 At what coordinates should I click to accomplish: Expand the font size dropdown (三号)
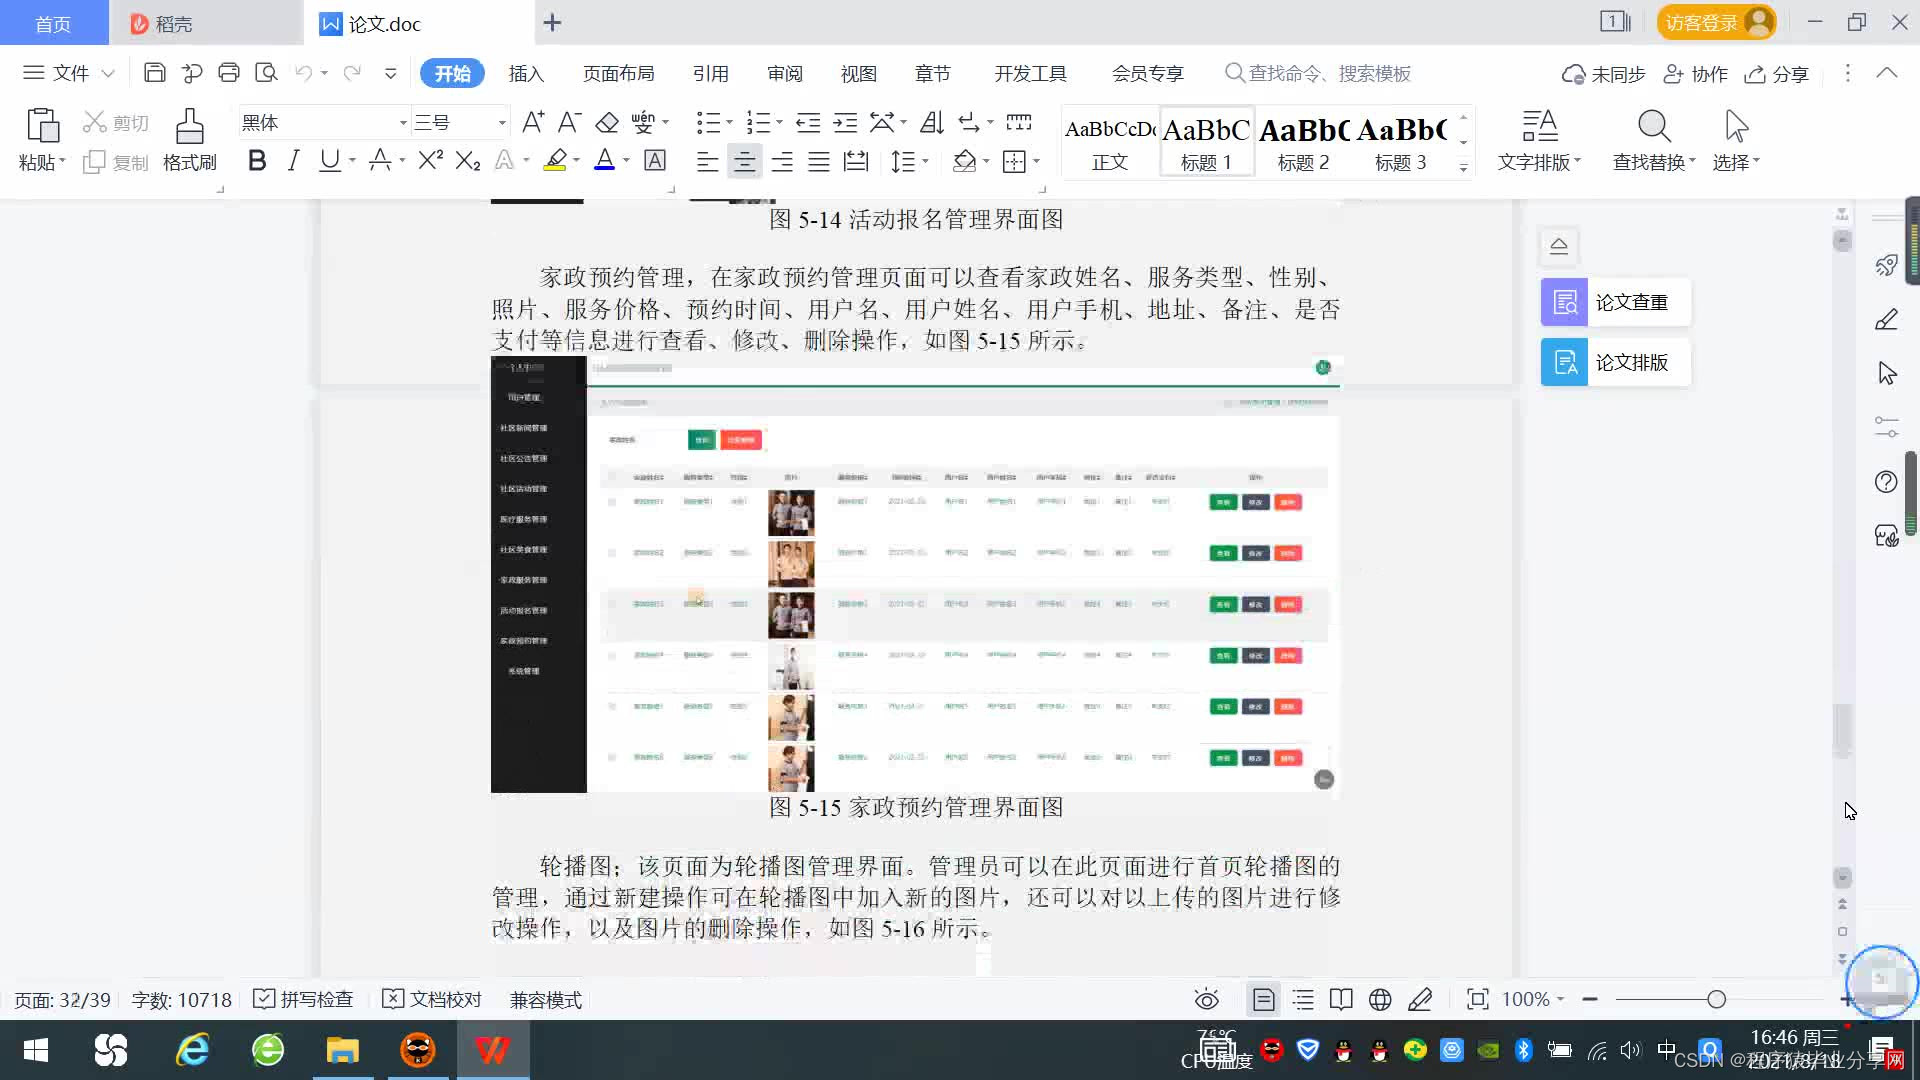502,123
